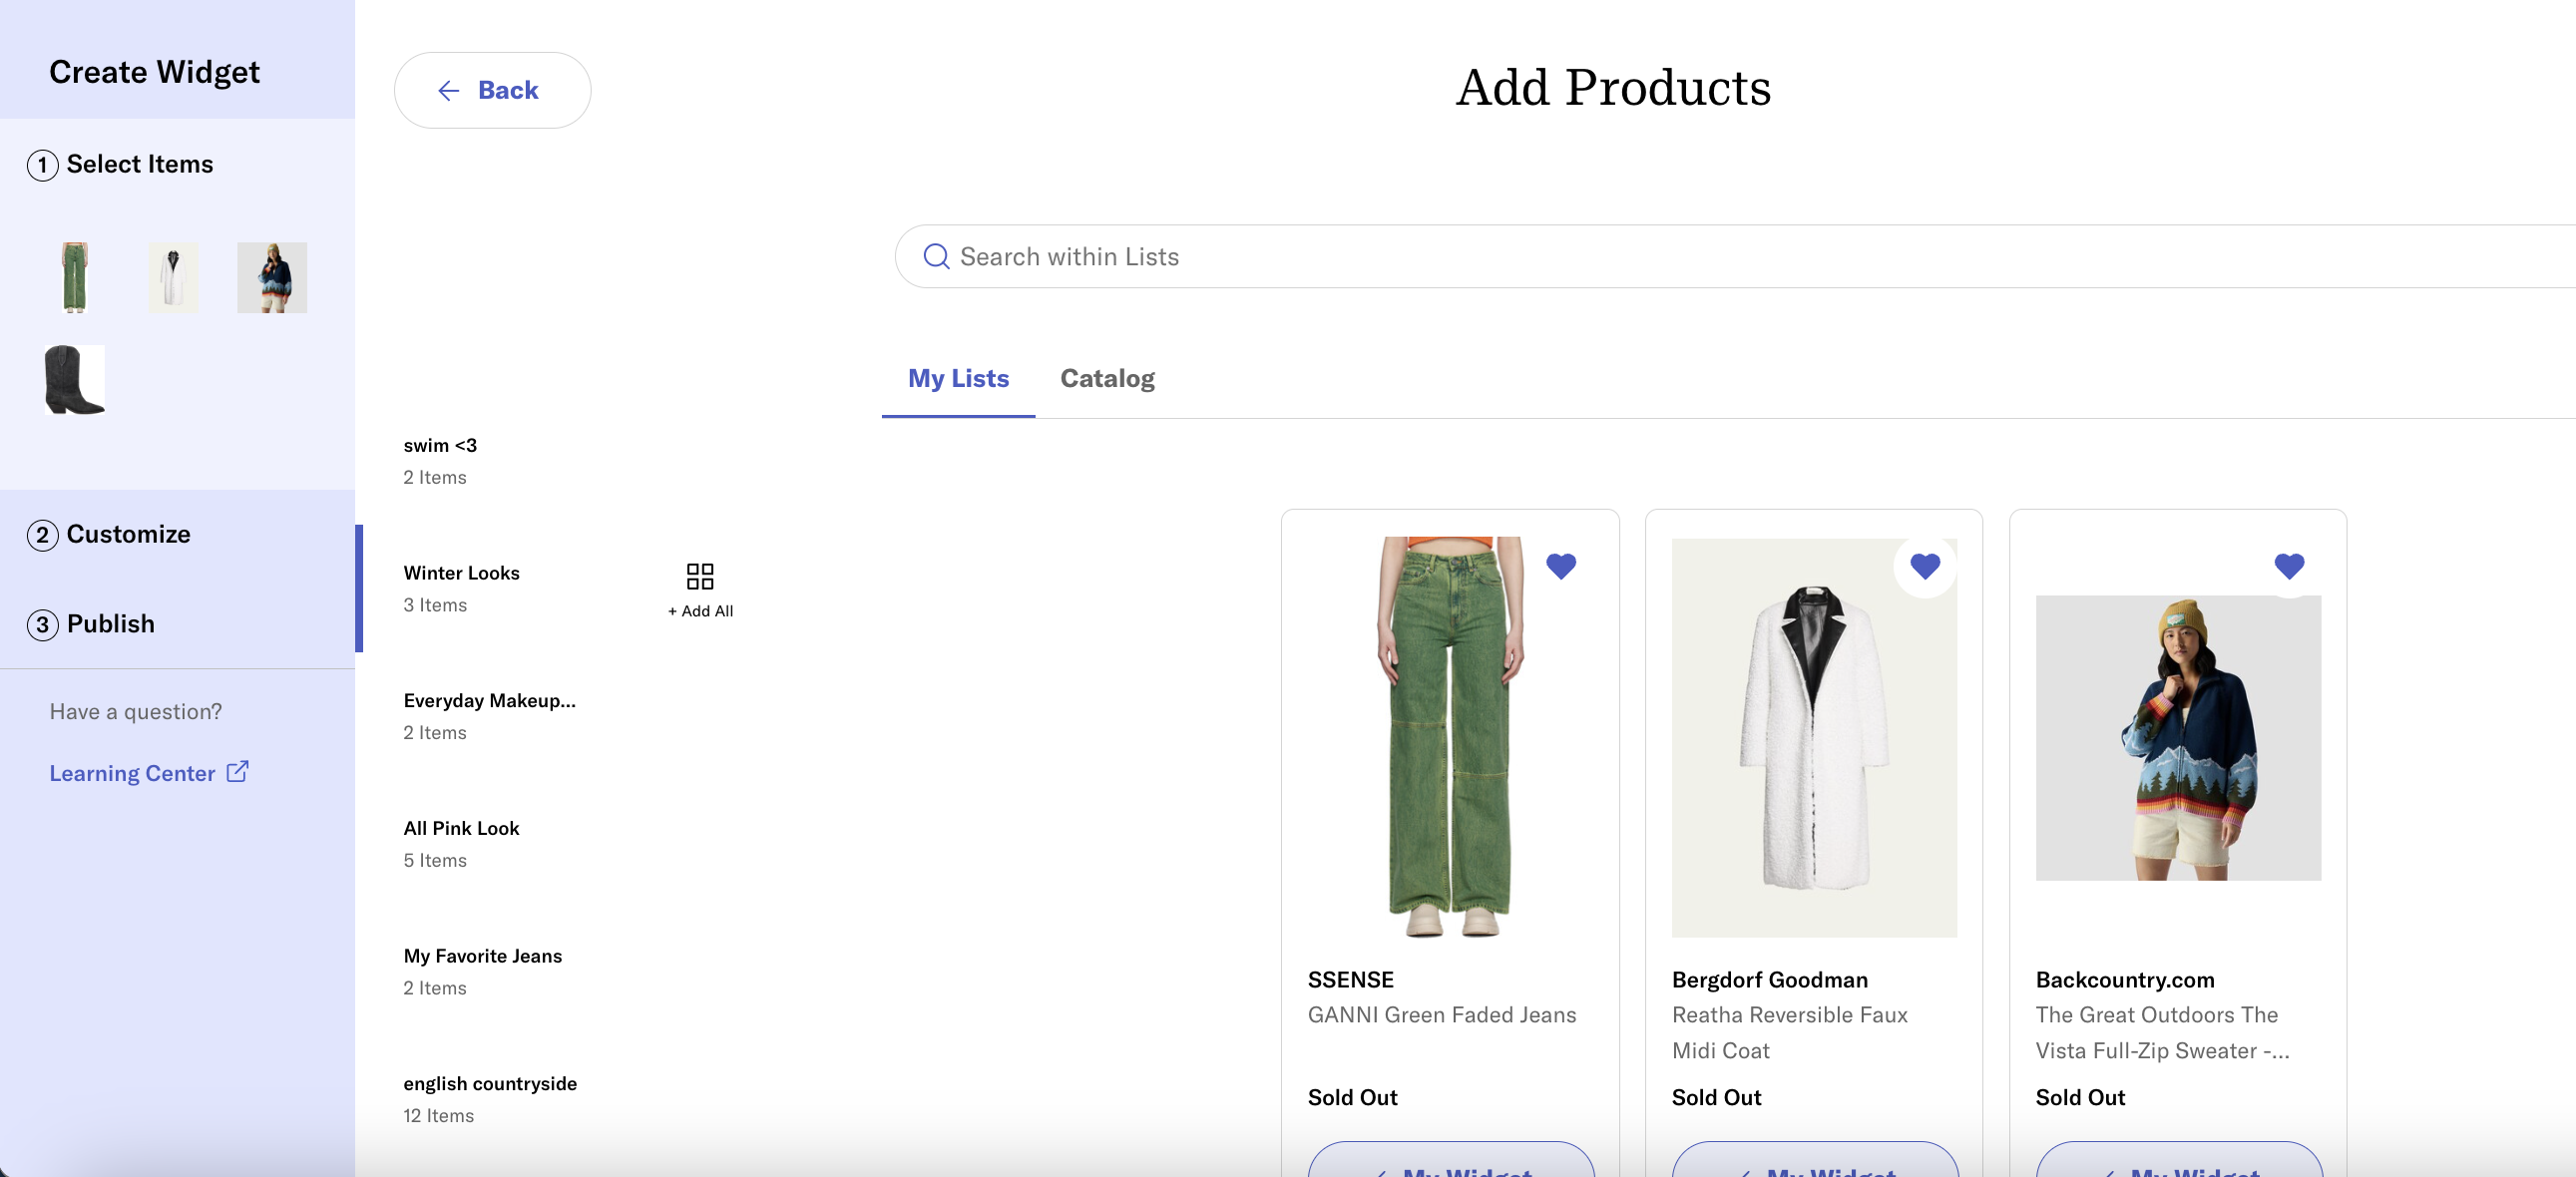2576x1177 pixels.
Task: Click the search magnifier icon
Action: pyautogui.click(x=936, y=257)
